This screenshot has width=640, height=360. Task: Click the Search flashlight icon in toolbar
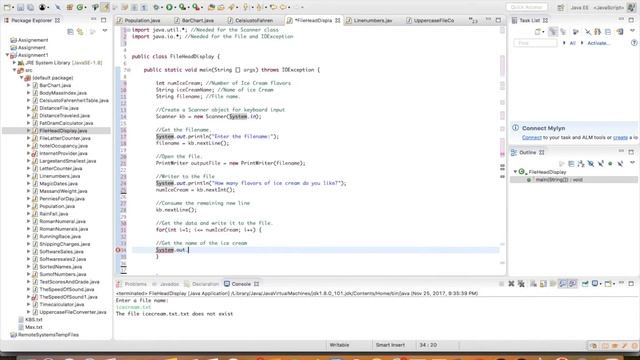click(232, 7)
